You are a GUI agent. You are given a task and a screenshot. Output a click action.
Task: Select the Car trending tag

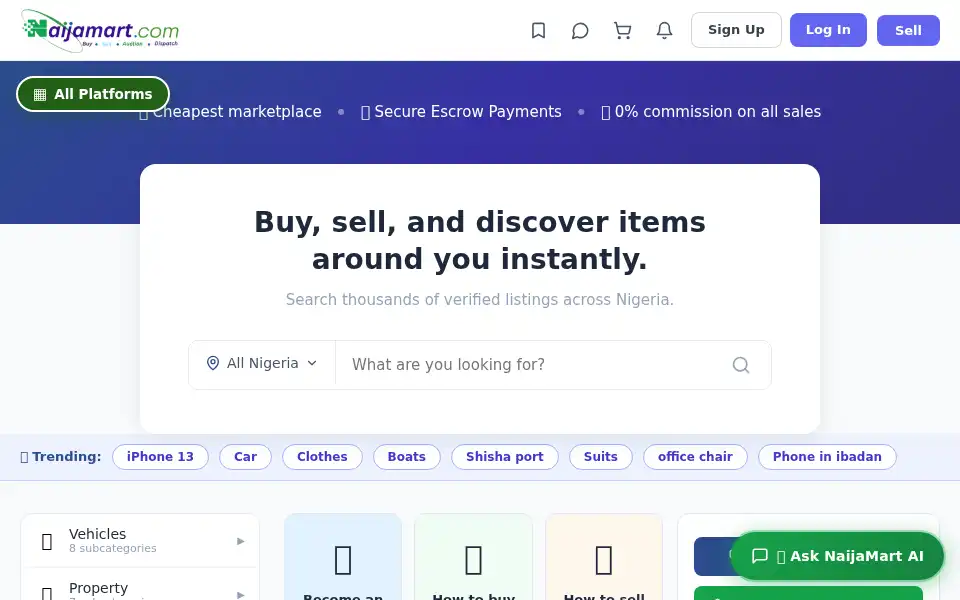[x=246, y=457]
